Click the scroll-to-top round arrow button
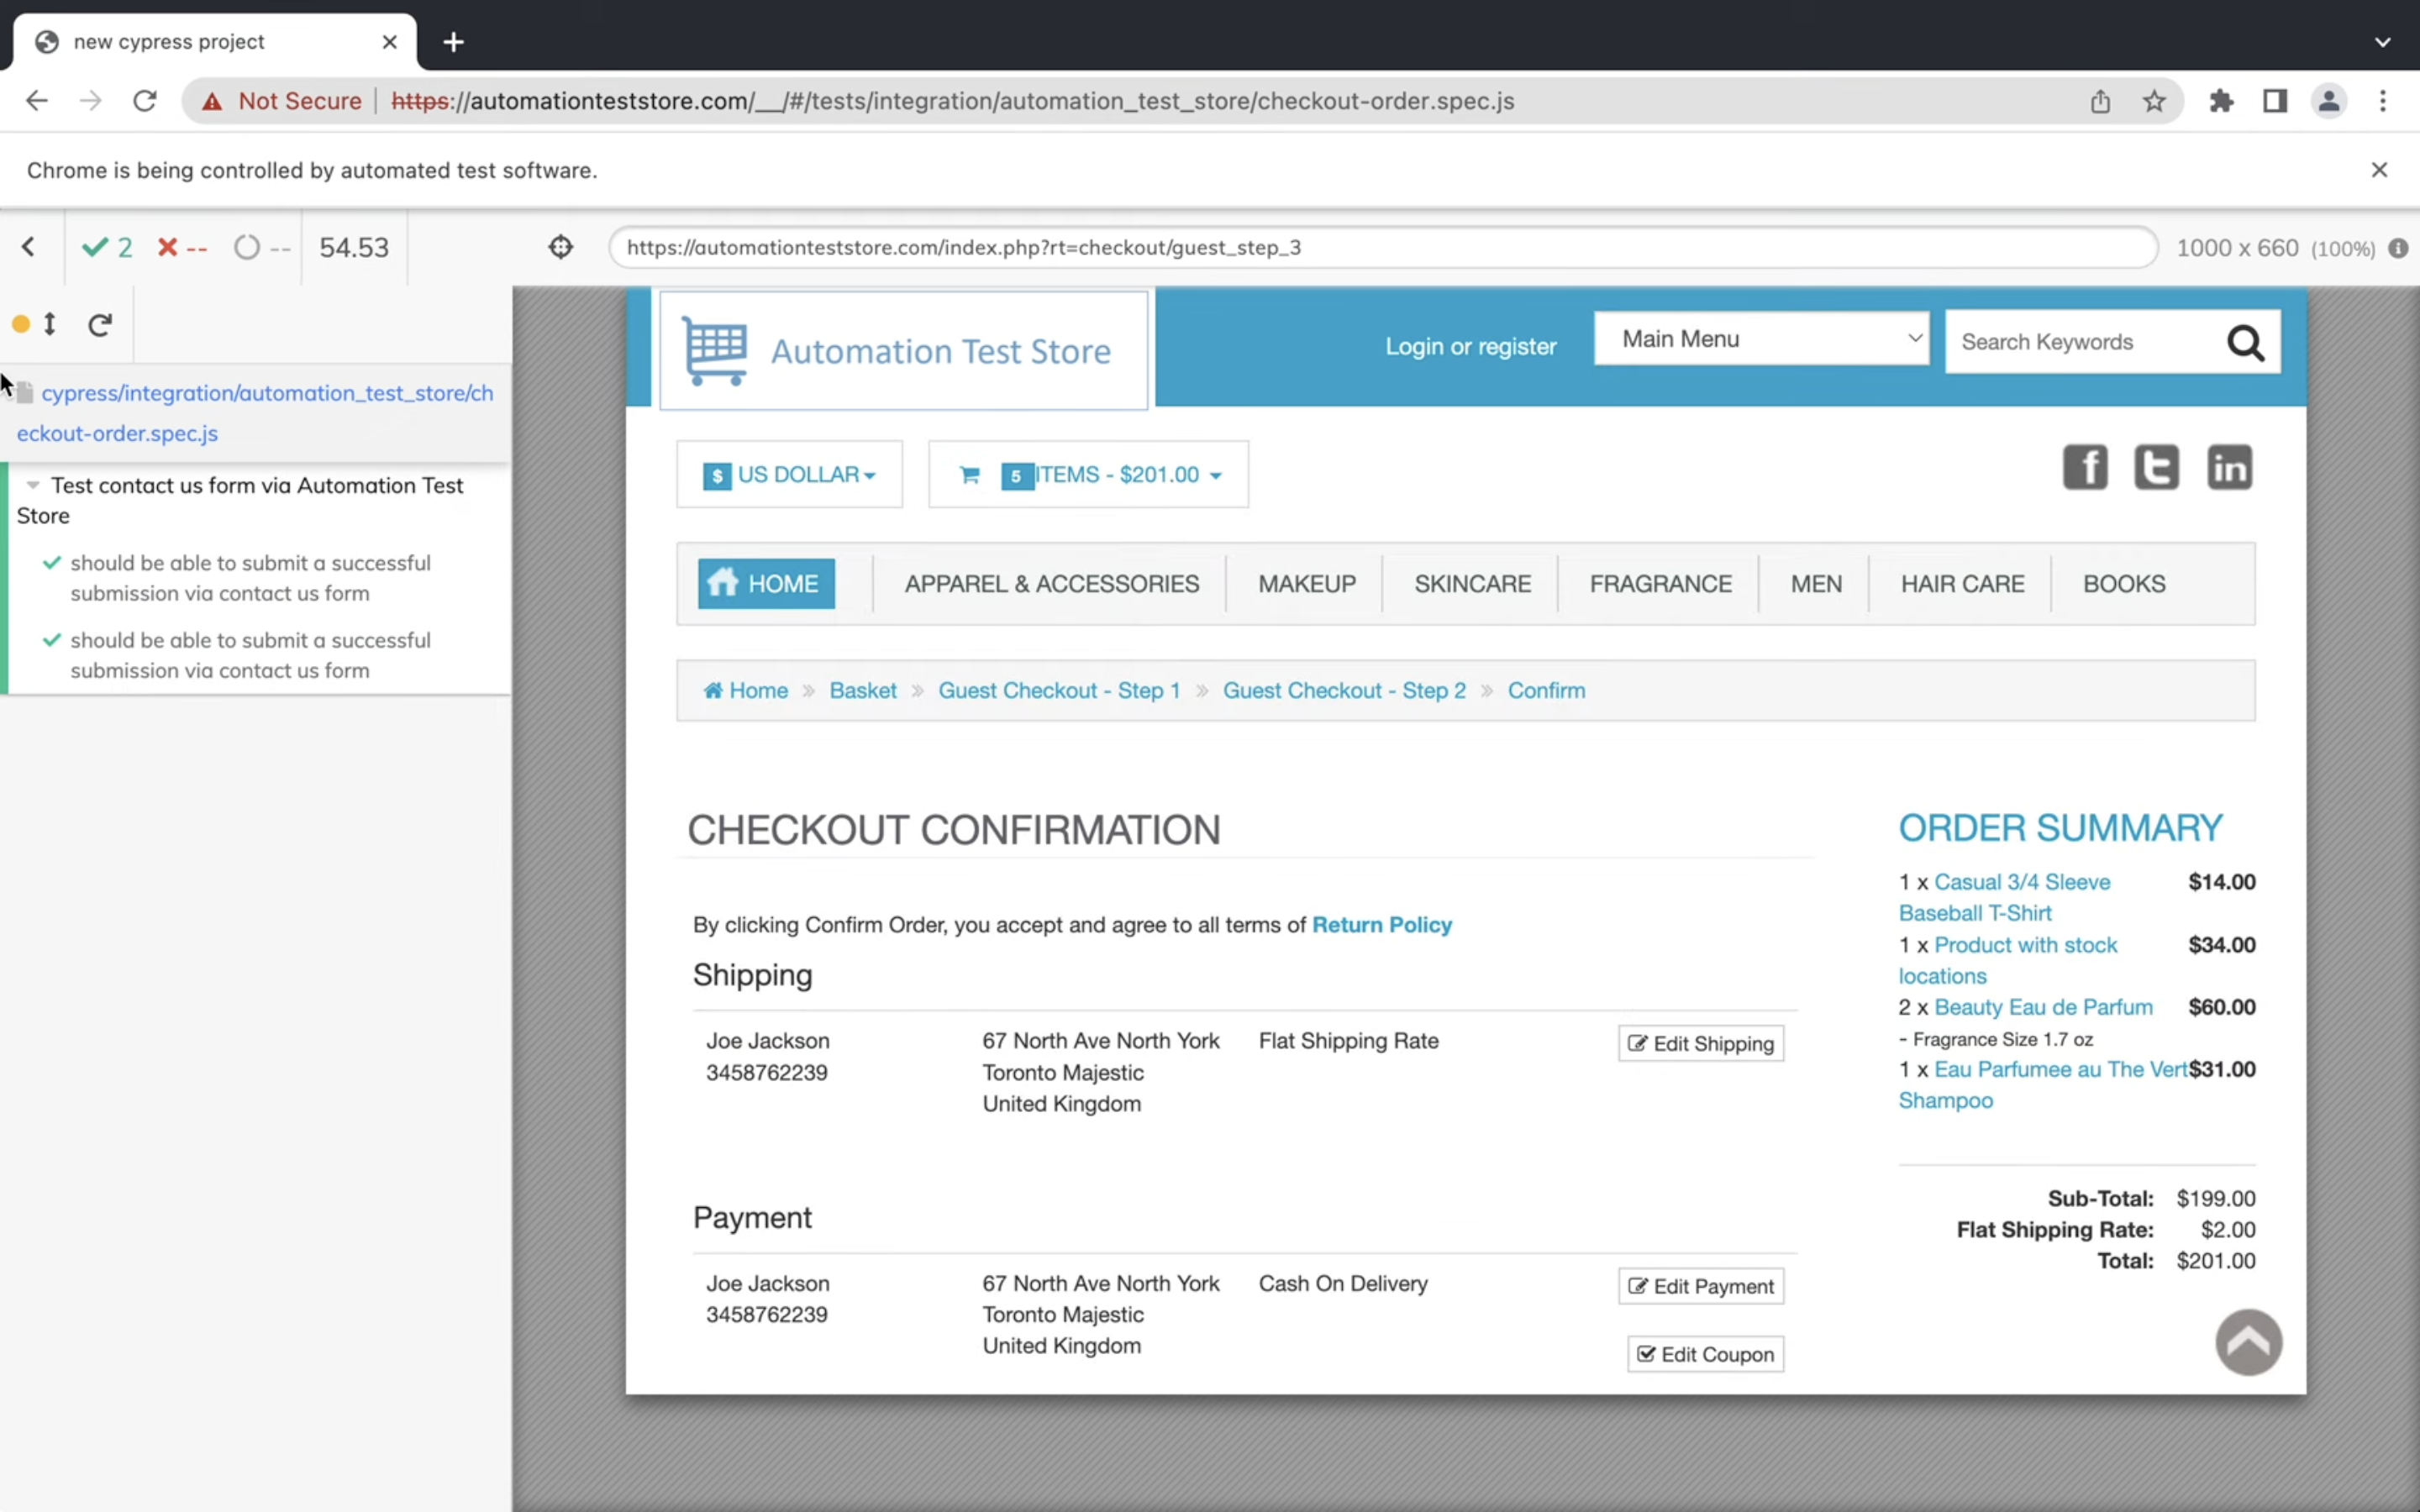The image size is (2420, 1512). (2248, 1342)
